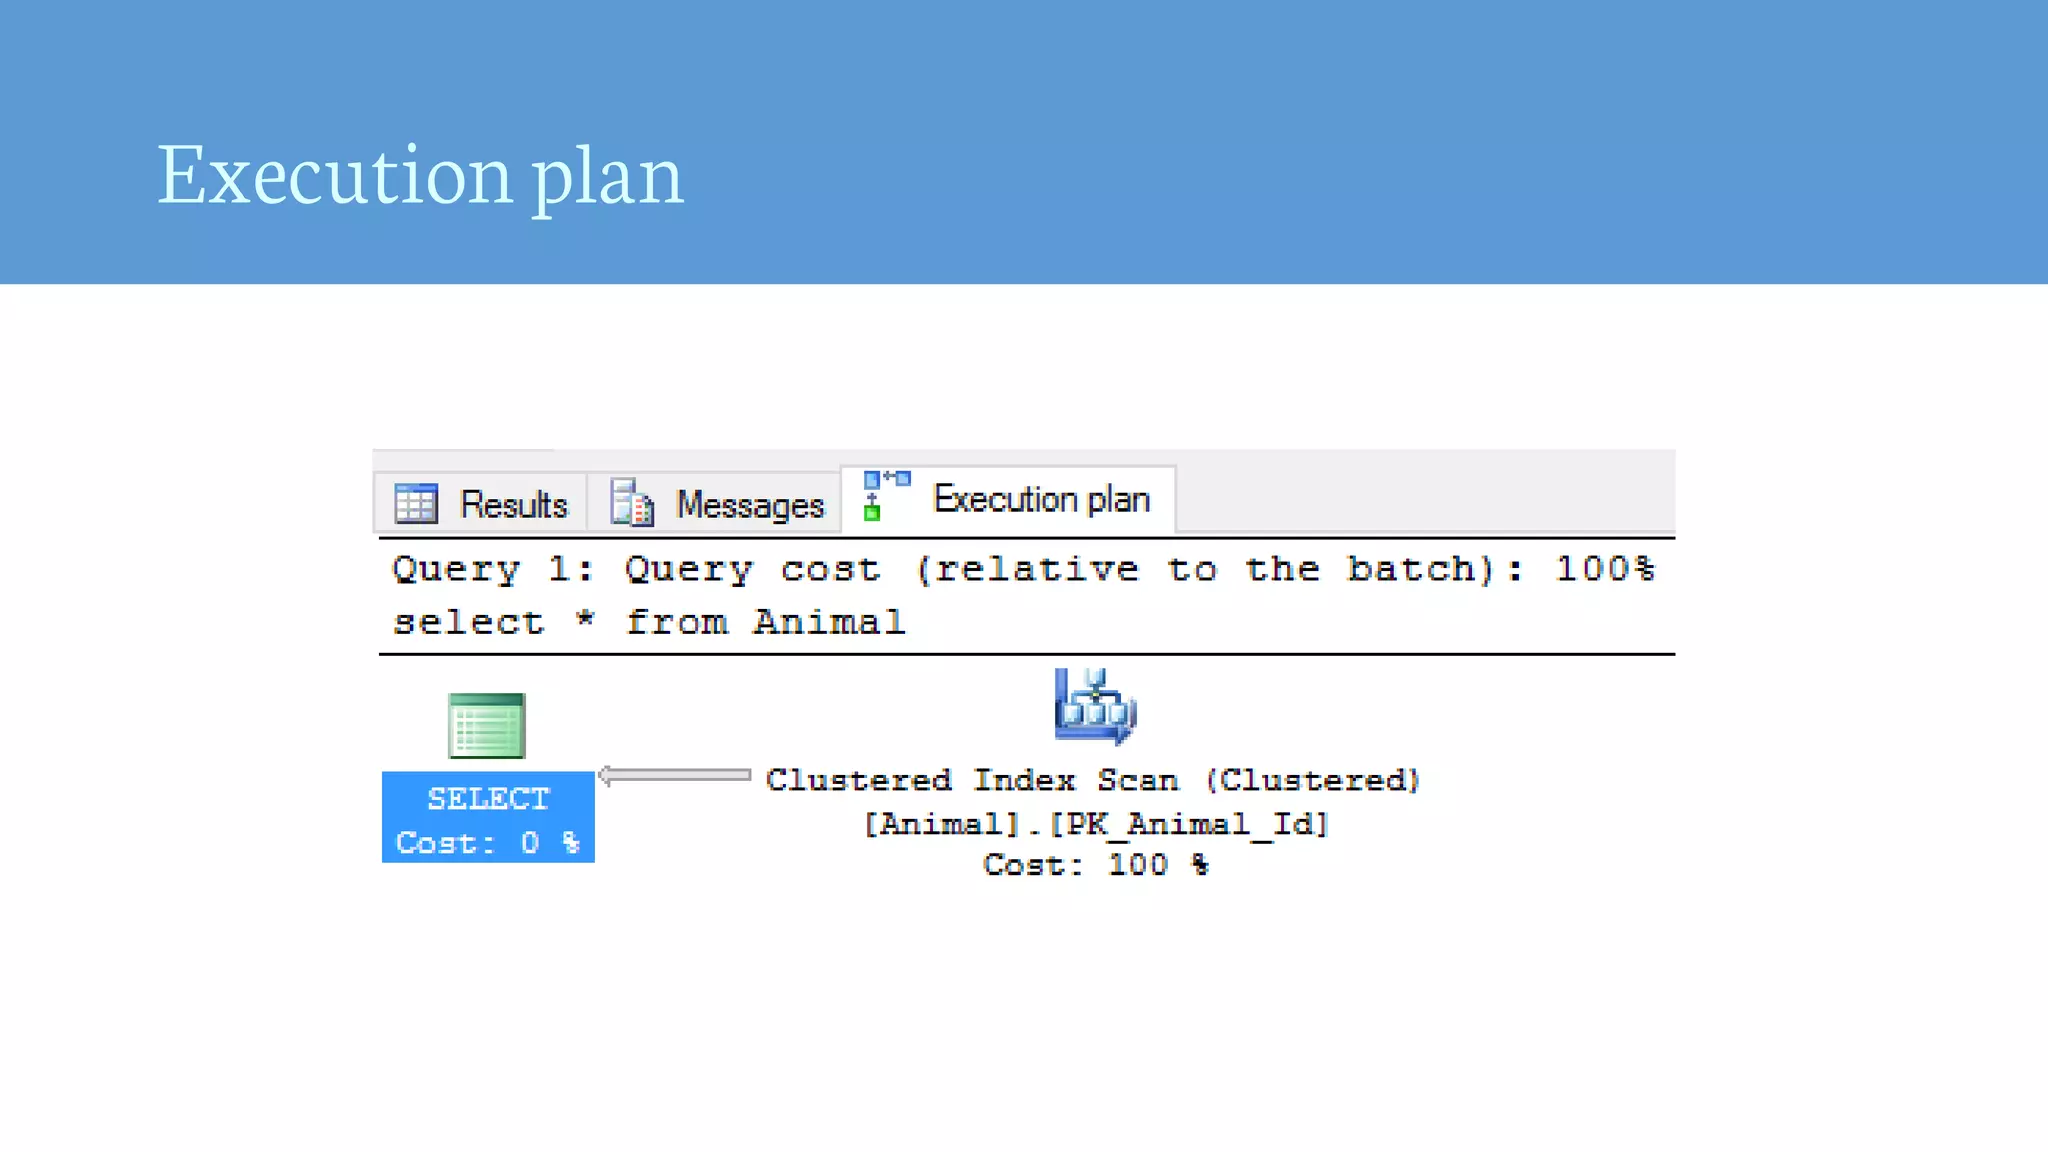Click the arrow connecting scan to SELECT

point(674,775)
